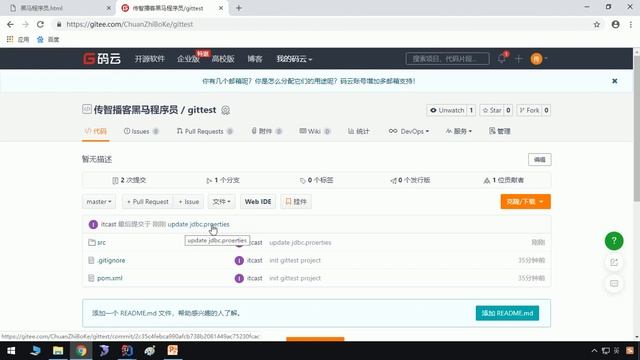Image resolution: width=640 pixels, height=360 pixels.
Task: Go back in browser history
Action: (10, 24)
